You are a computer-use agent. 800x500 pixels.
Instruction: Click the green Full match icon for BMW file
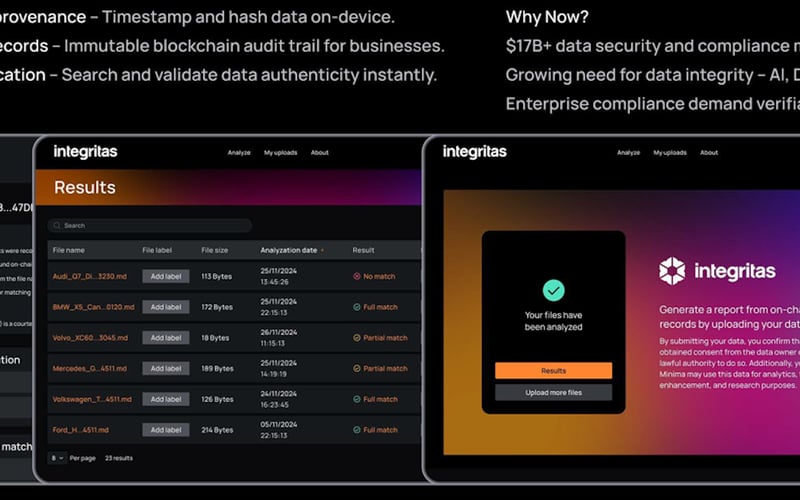tap(357, 307)
